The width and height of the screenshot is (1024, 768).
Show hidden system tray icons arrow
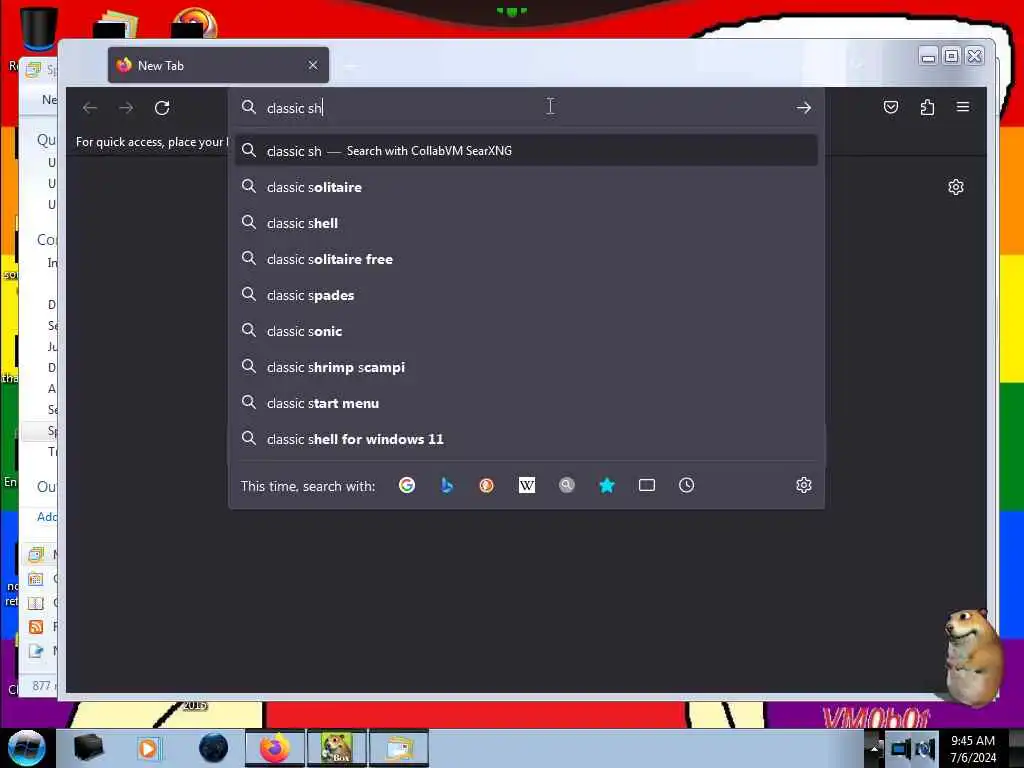click(x=874, y=748)
